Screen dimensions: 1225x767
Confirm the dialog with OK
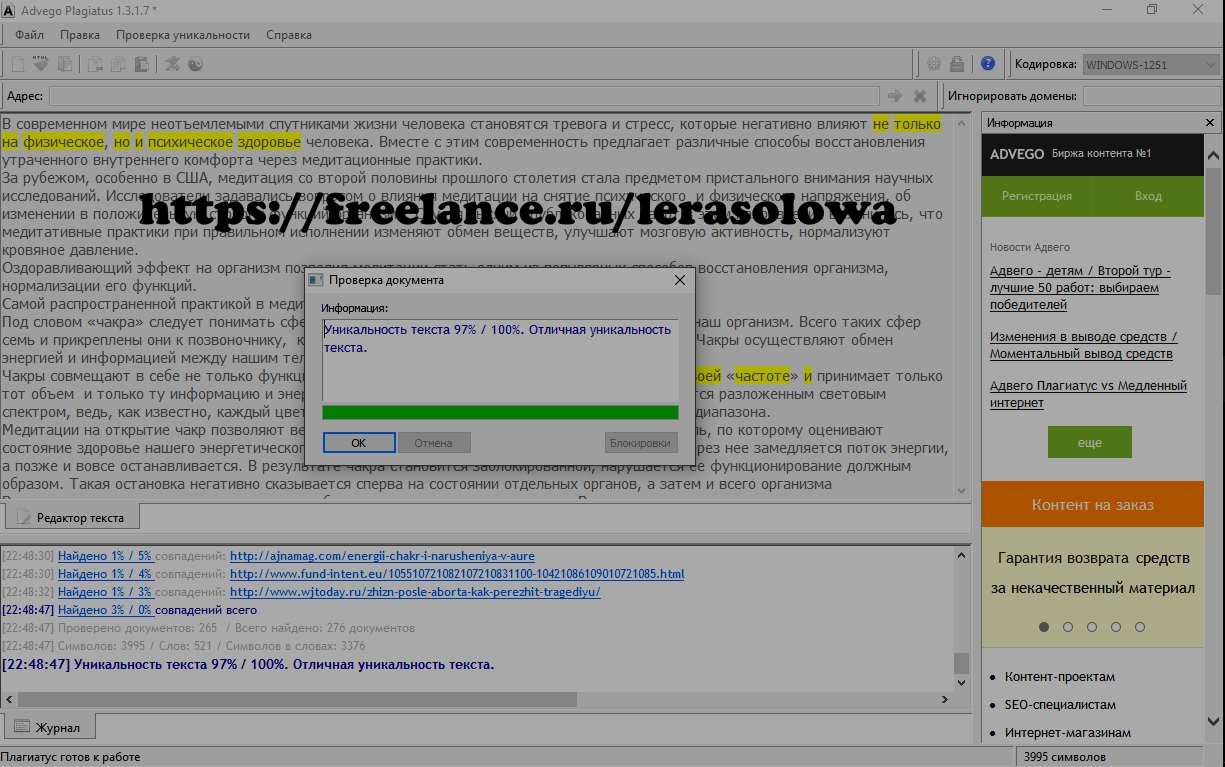coord(359,442)
